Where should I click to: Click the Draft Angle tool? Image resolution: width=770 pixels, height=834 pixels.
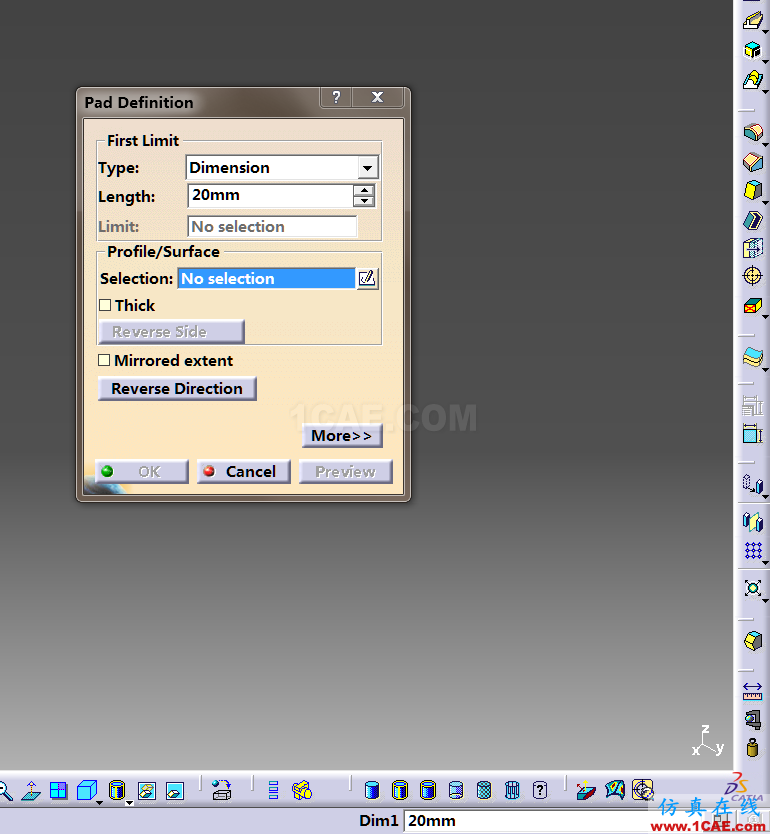tap(752, 190)
